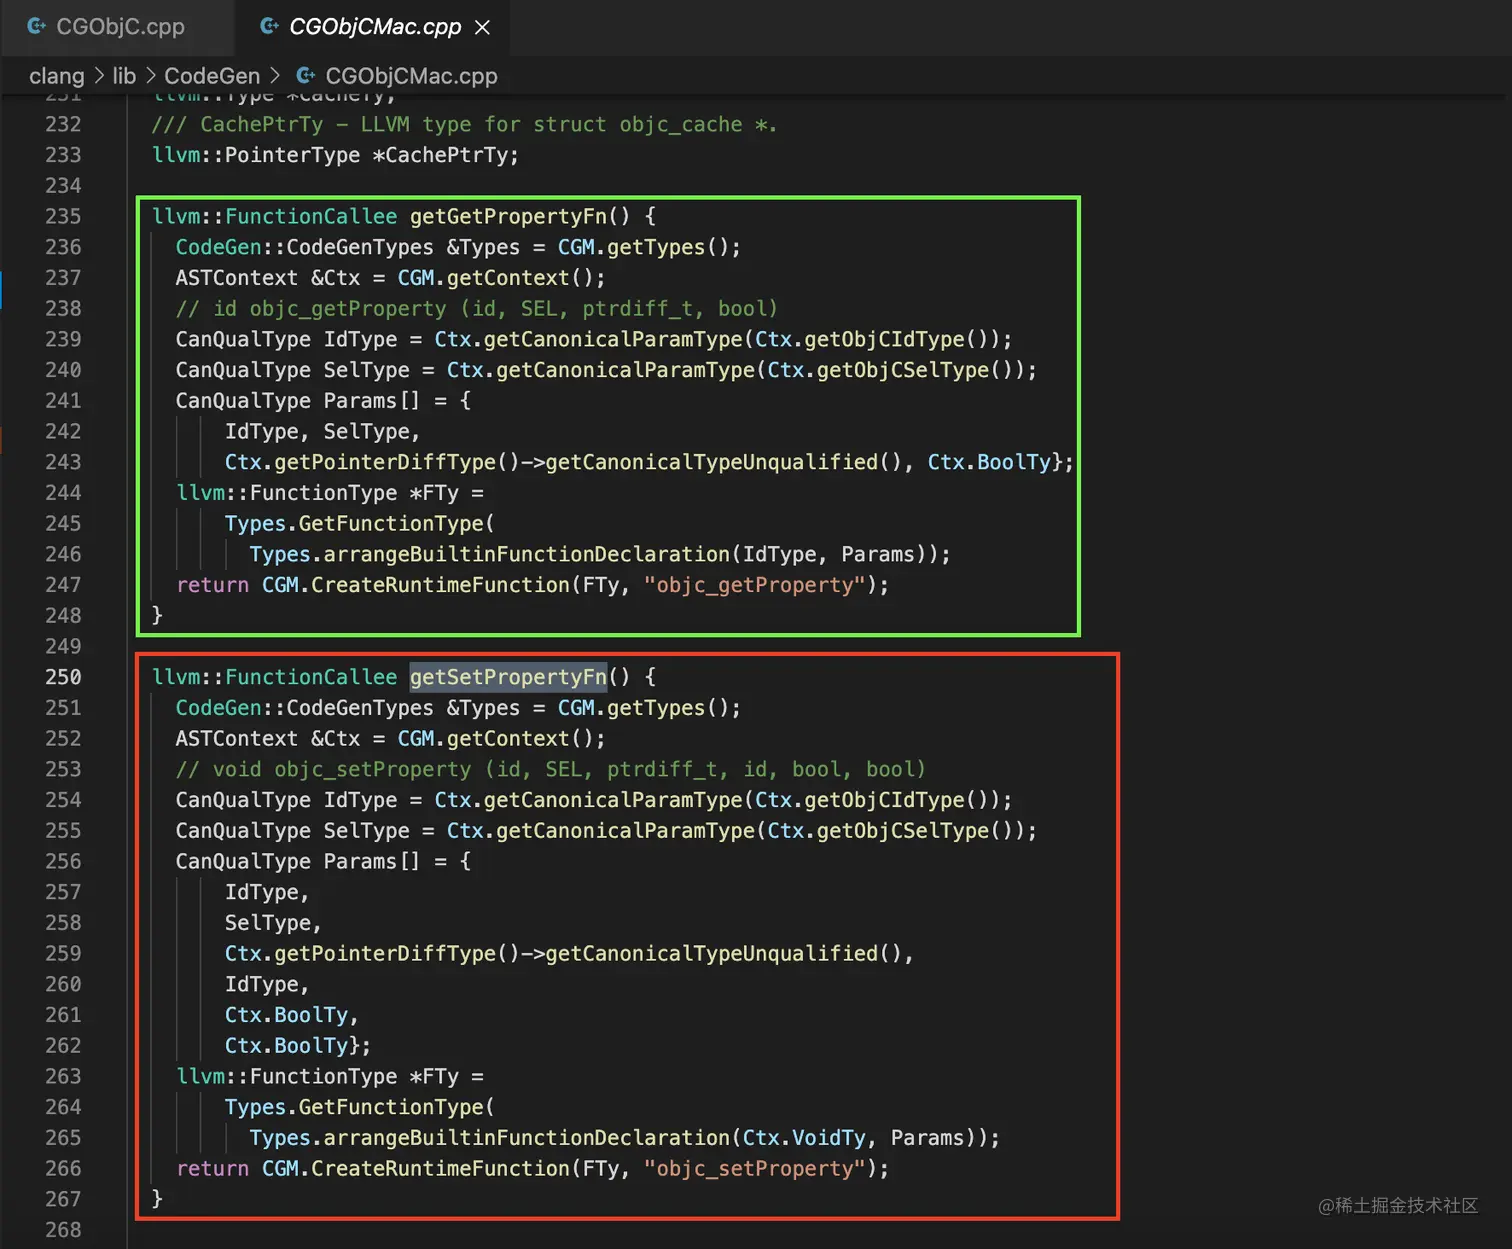The height and width of the screenshot is (1249, 1512).
Task: Click line number 267 to select that line
Action: pos(63,1198)
